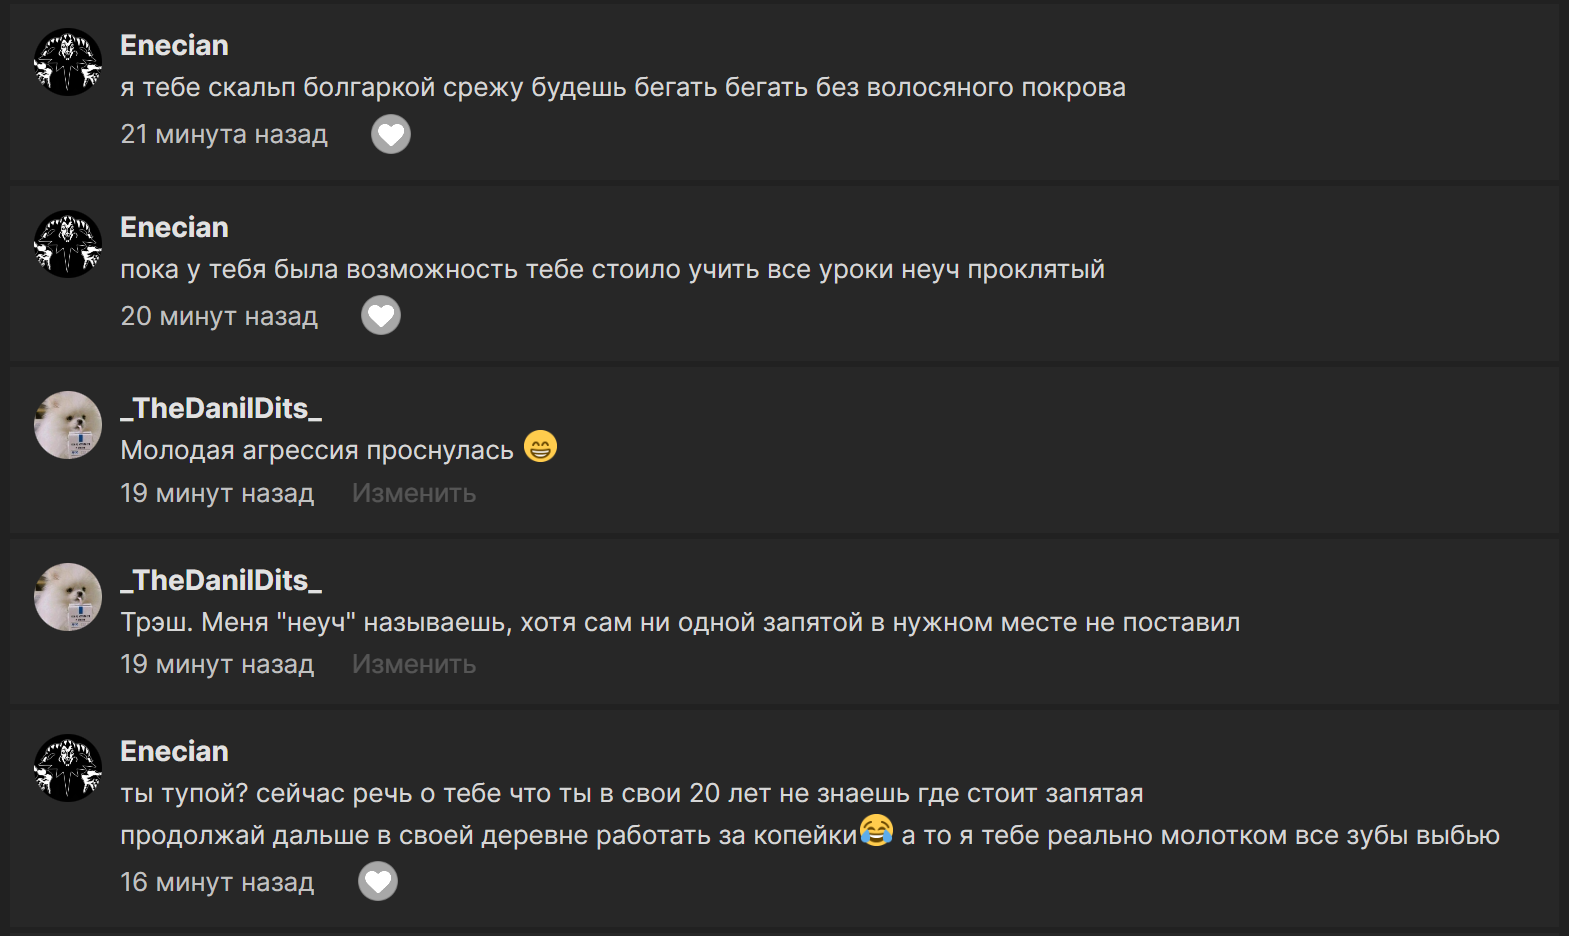Like the comment calling someone неуч проклятый

coord(381,315)
